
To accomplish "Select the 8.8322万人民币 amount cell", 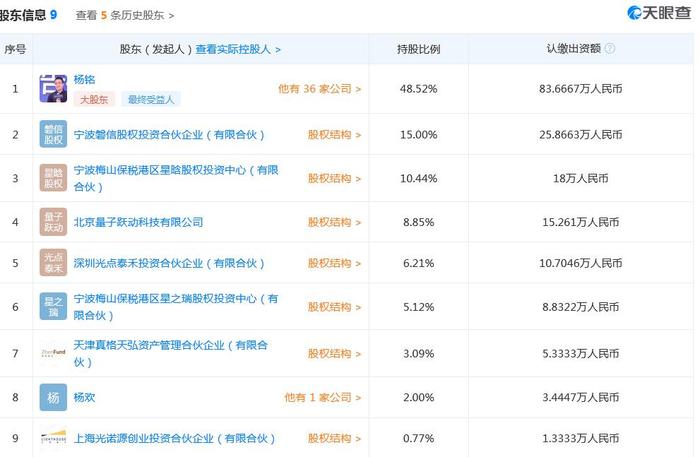I will click(581, 307).
